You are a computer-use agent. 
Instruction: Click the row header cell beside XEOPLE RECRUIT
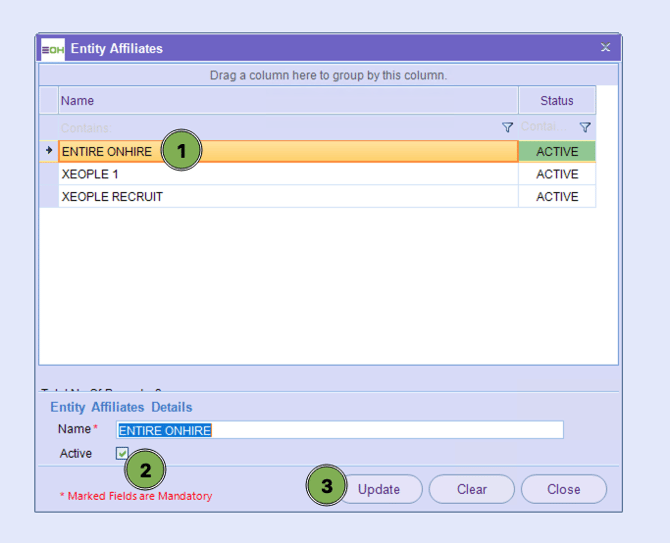[x=48, y=197]
